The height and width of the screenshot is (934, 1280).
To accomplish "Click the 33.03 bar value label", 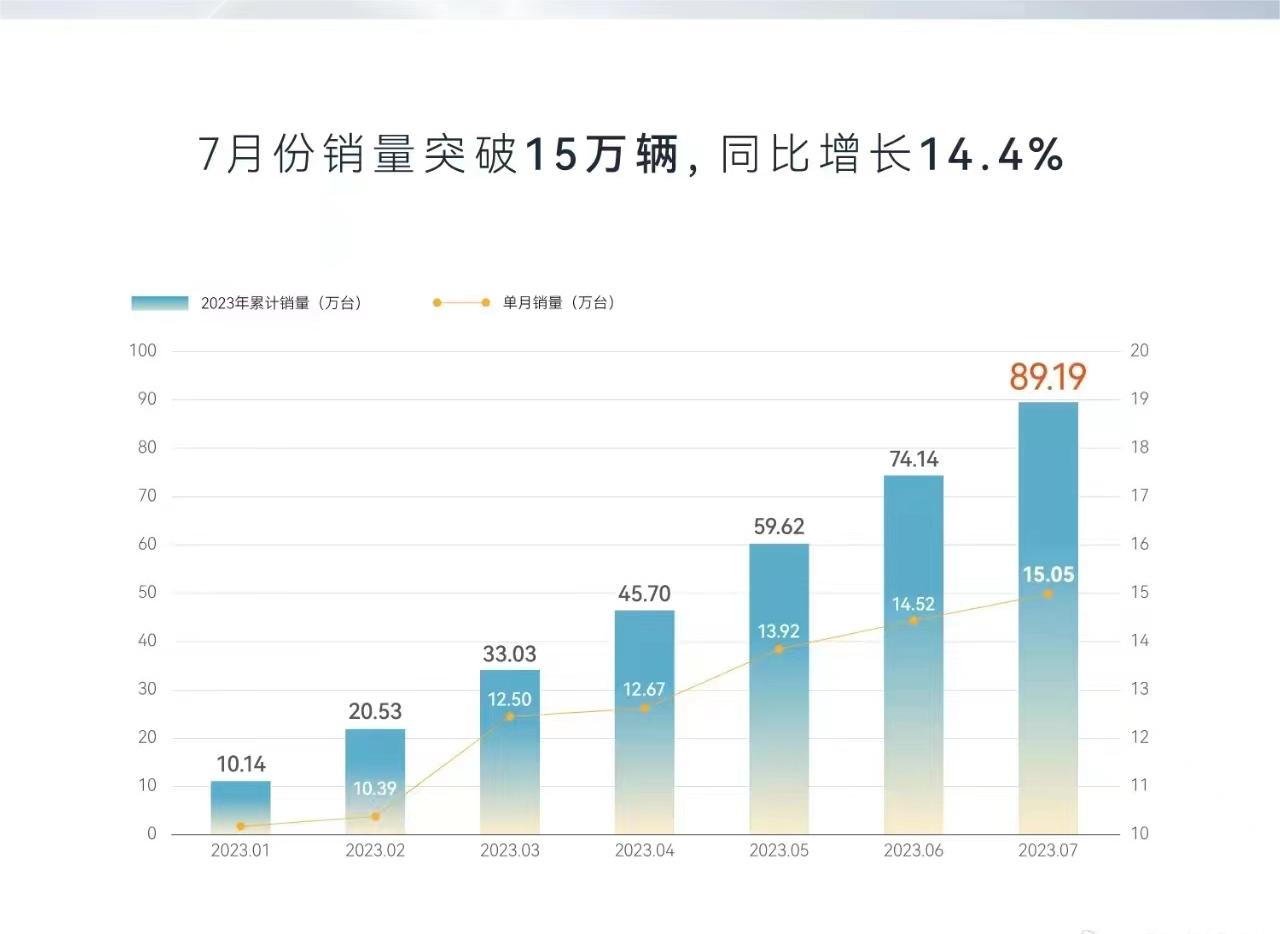I will pos(509,654).
